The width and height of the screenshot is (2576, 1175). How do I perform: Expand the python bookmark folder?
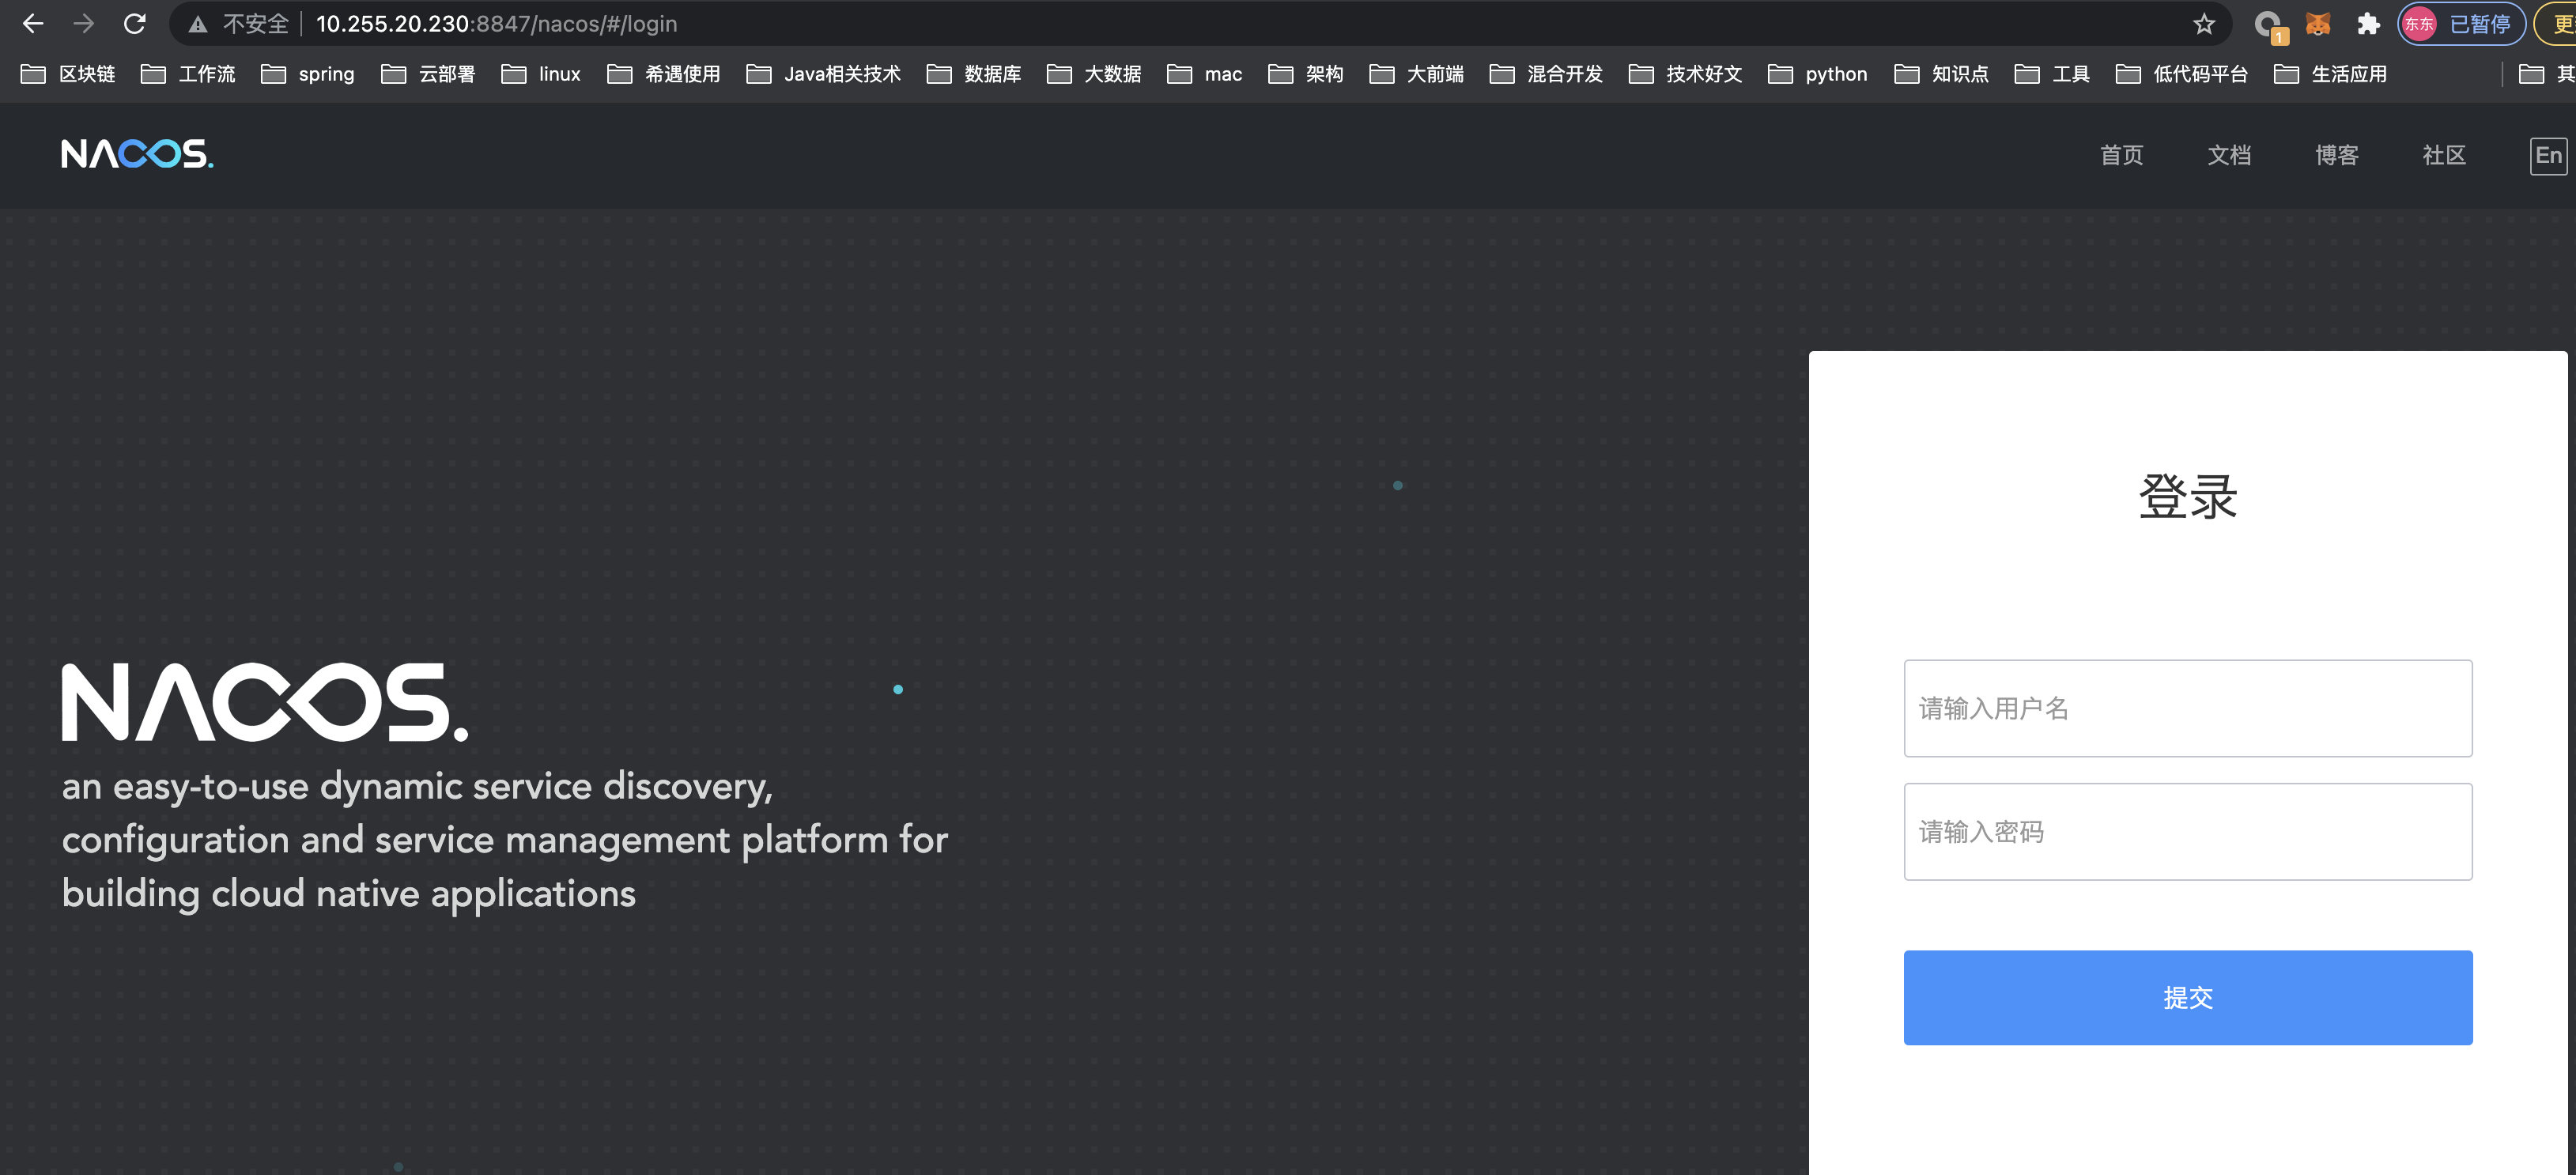[1817, 74]
